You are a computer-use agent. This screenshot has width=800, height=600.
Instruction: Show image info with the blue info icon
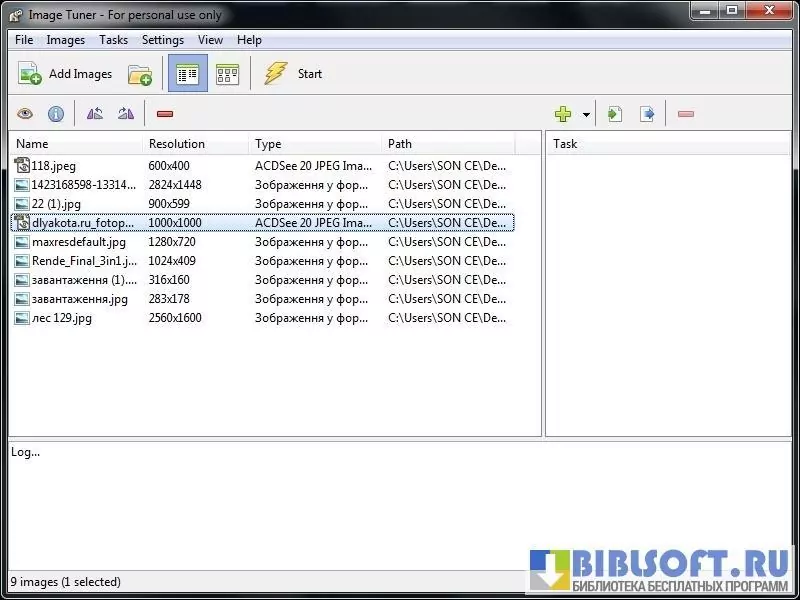[x=56, y=114]
